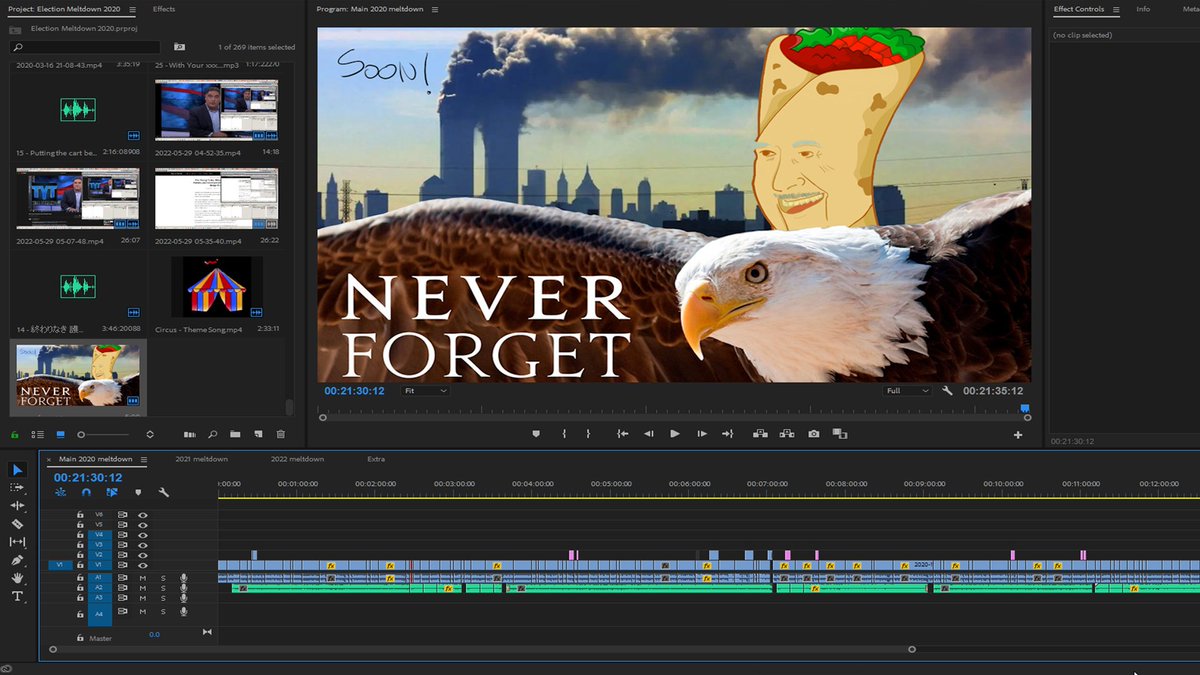Go to In point
This screenshot has height=675, width=1200.
pyautogui.click(x=622, y=434)
